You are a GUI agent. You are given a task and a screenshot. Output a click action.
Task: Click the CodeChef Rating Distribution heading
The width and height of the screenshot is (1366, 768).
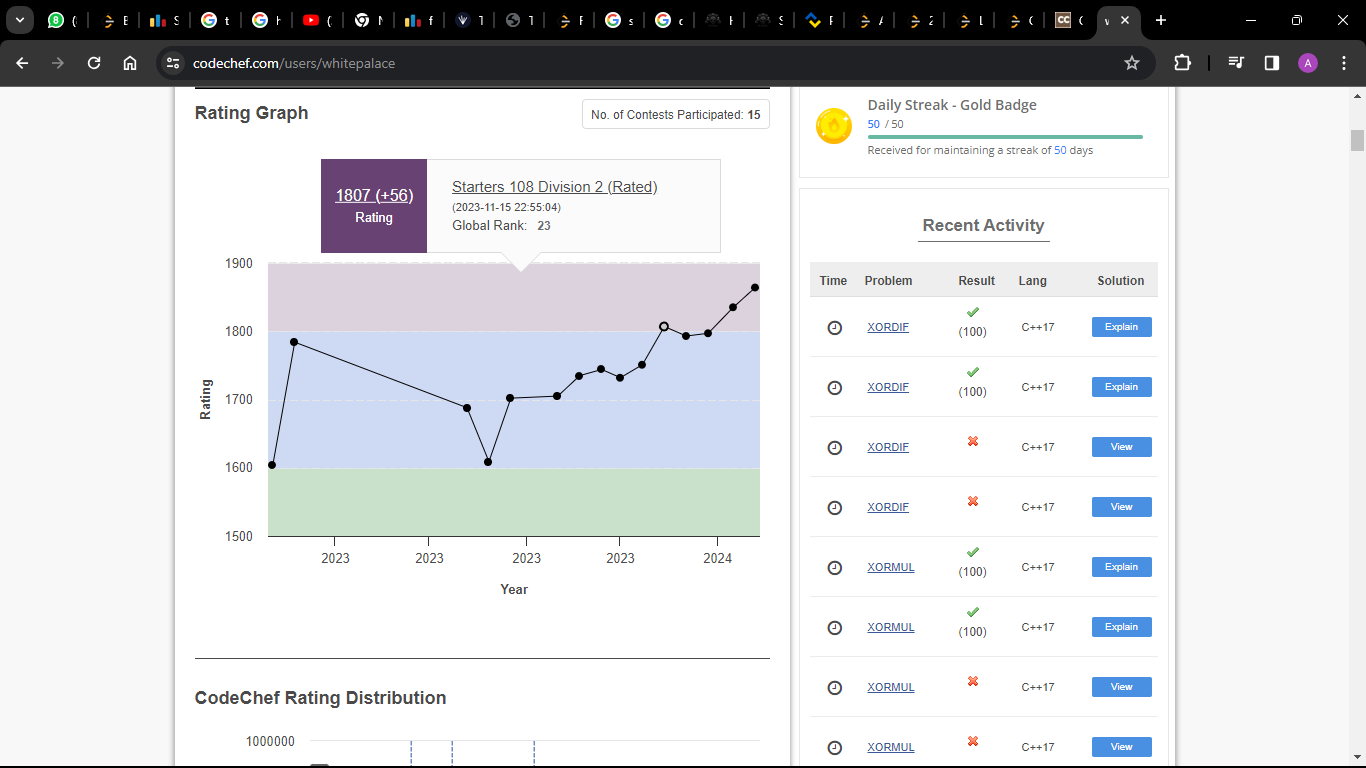point(320,698)
